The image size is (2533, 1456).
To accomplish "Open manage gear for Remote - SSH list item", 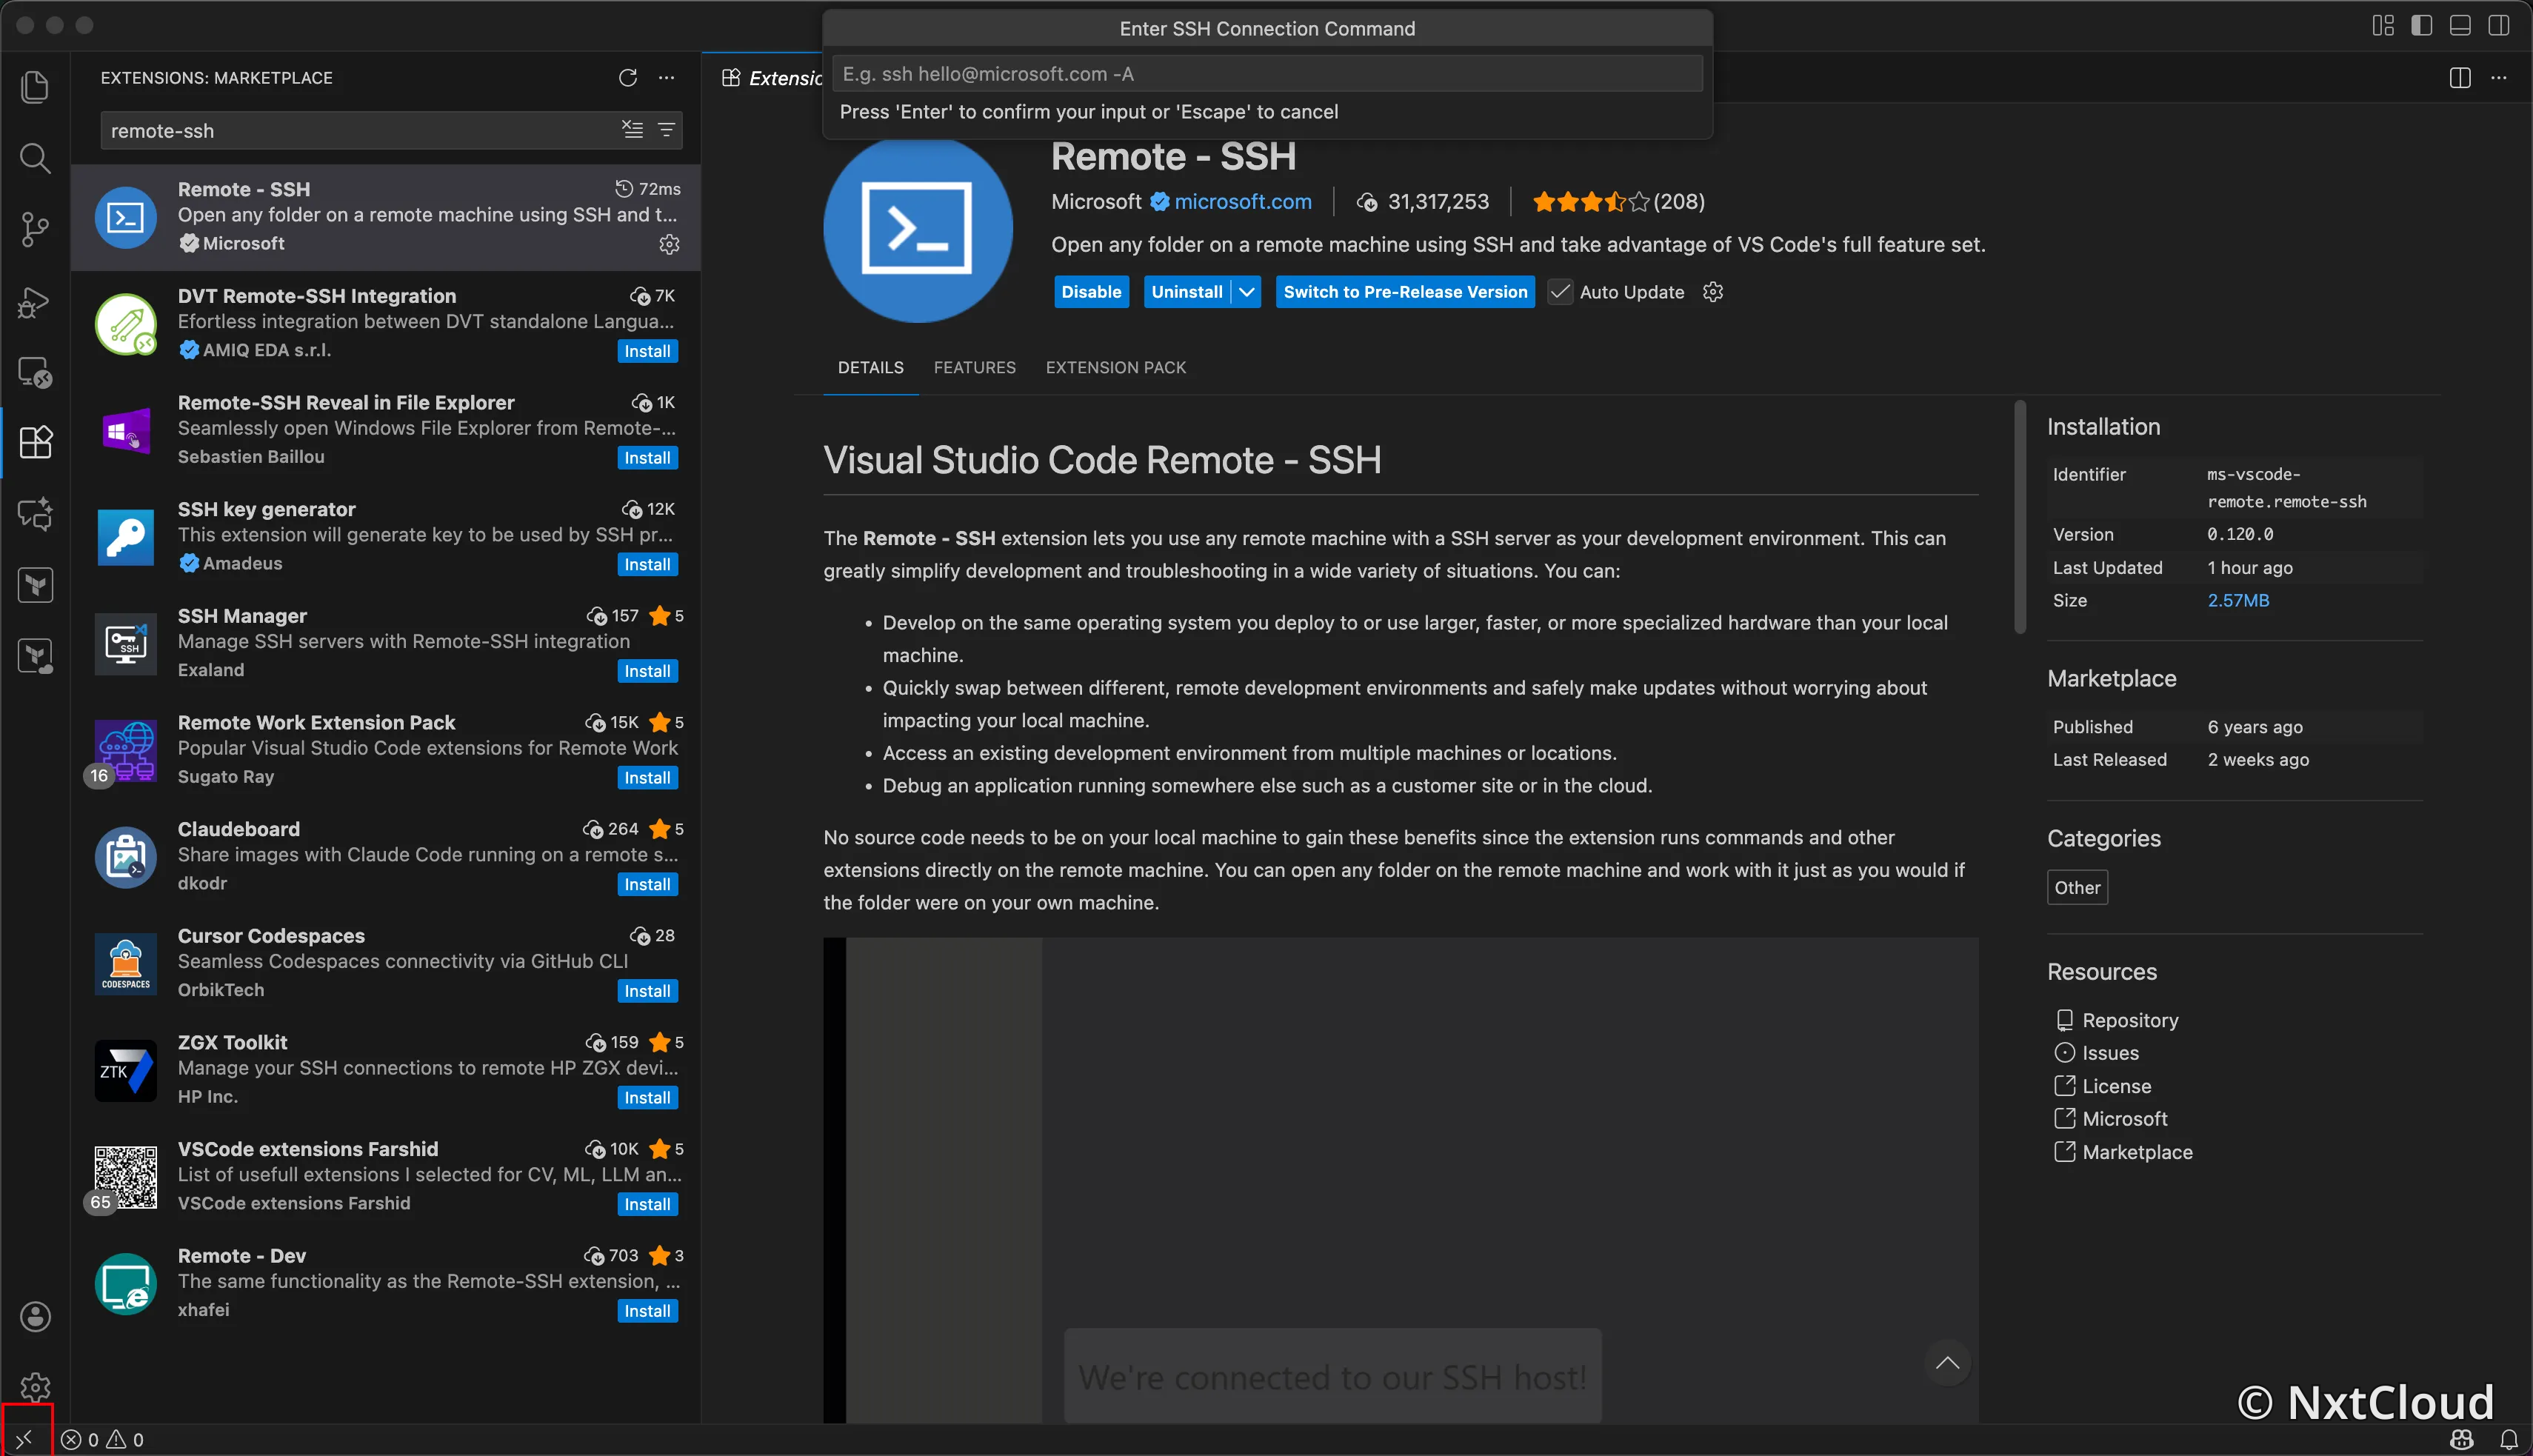I will [x=669, y=244].
